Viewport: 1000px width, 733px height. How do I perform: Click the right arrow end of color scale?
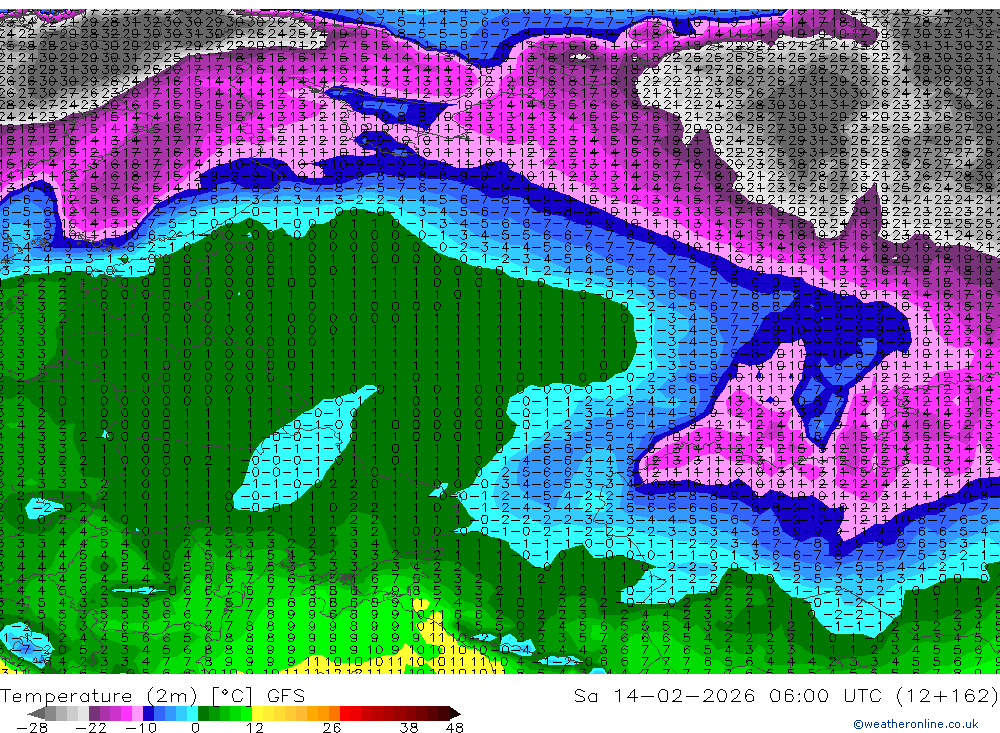(x=455, y=714)
